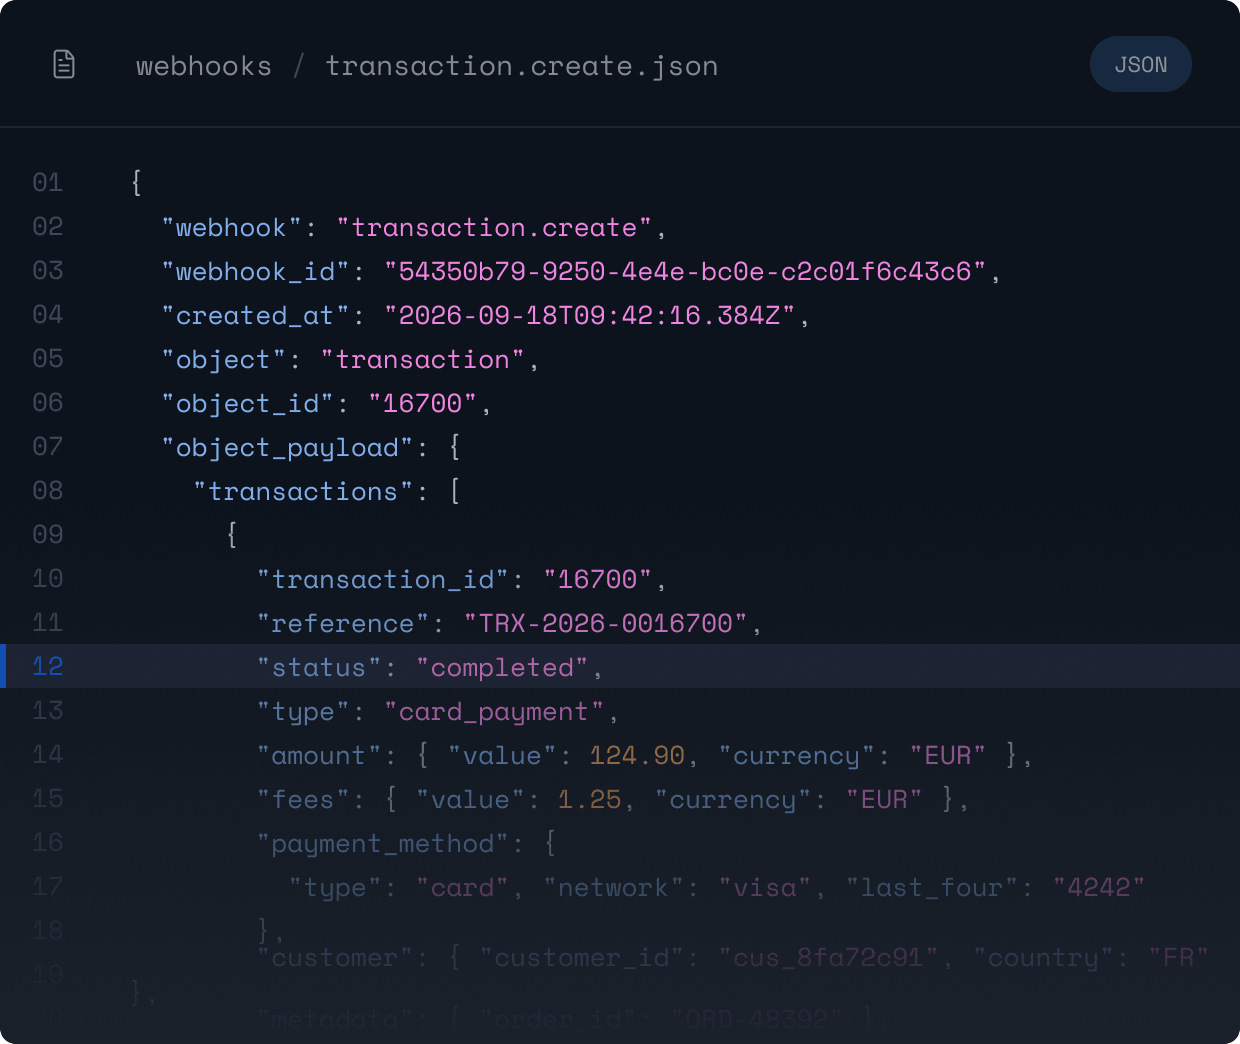Click the amount value 124.90
This screenshot has height=1044, width=1240.
point(637,756)
